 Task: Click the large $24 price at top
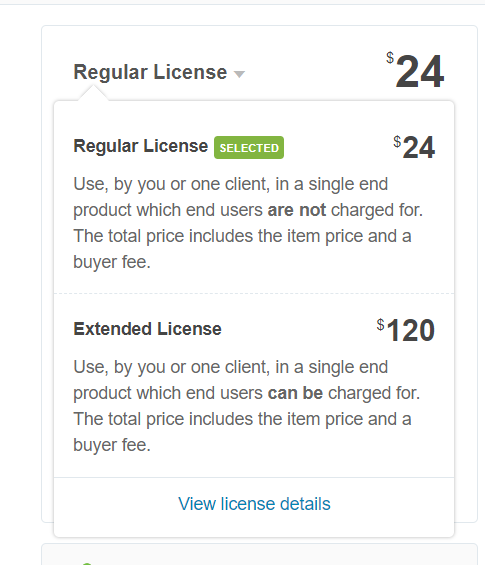click(x=415, y=71)
